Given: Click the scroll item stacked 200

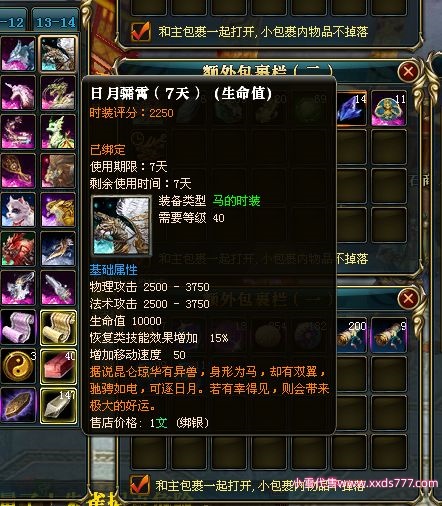Looking at the screenshot, I should [351, 335].
